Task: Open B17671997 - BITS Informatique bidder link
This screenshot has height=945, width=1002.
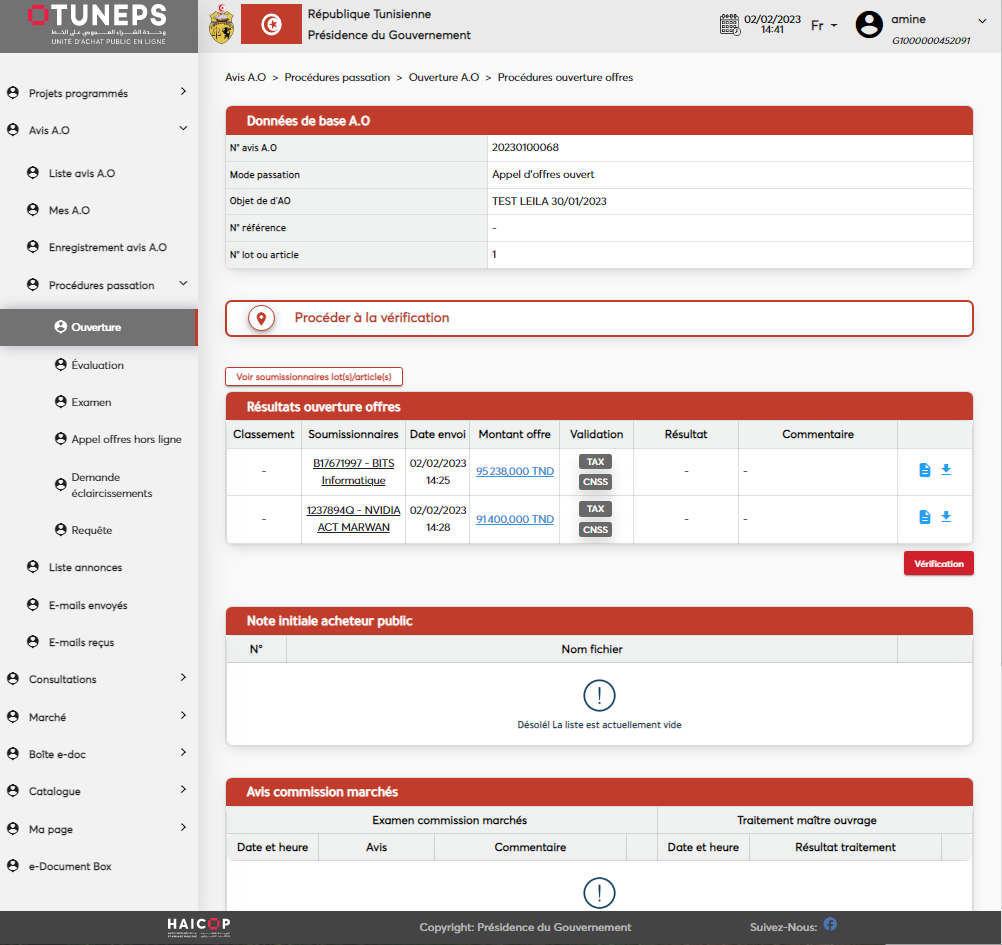Action: click(x=353, y=471)
